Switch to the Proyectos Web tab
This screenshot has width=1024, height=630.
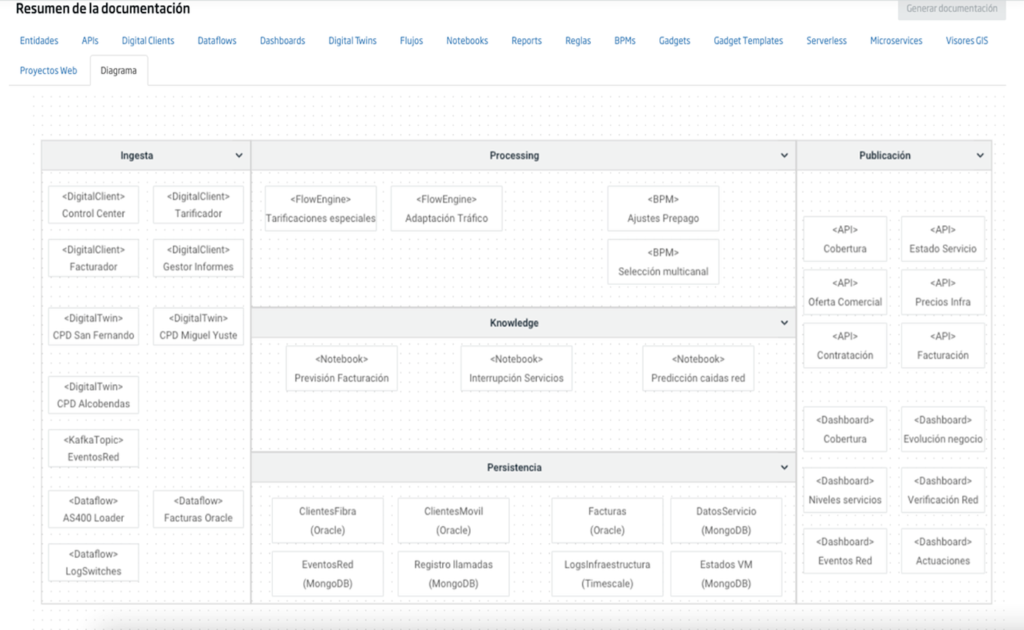pos(48,71)
